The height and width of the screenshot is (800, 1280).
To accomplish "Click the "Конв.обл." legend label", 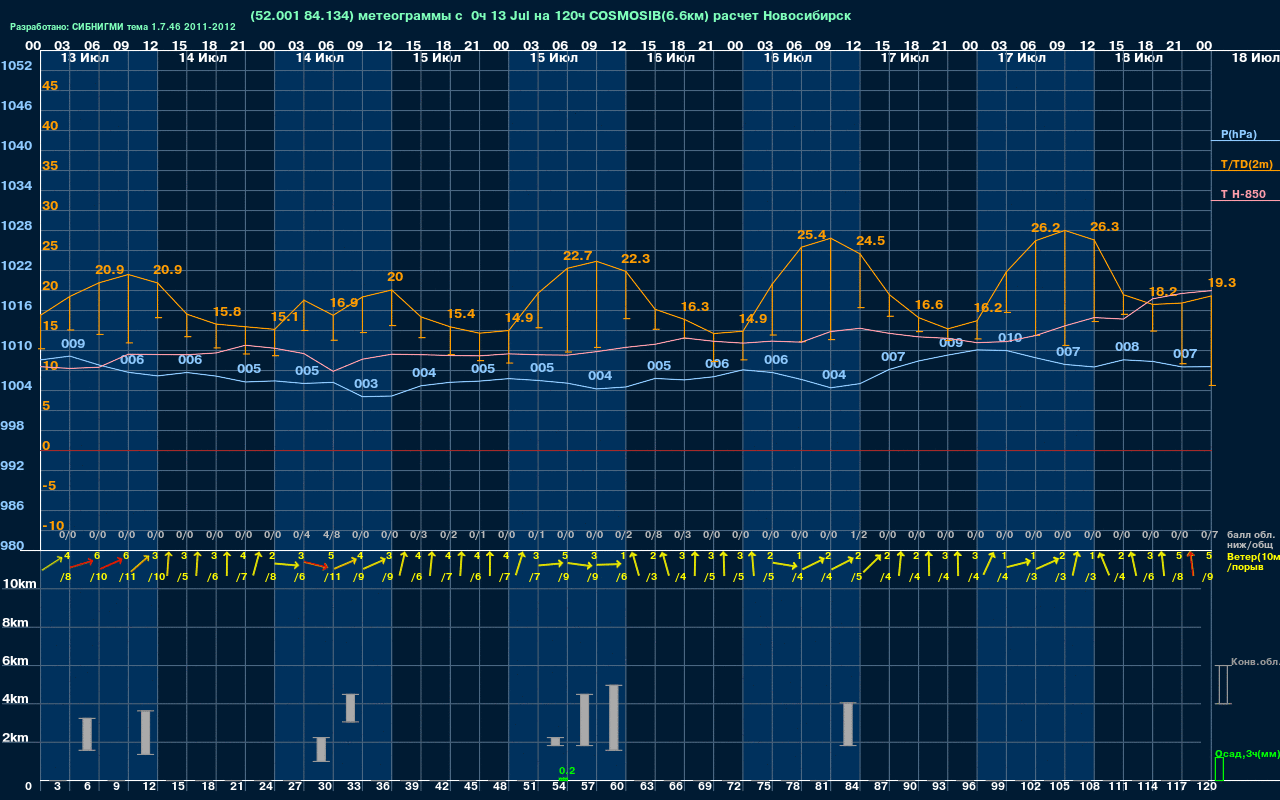I will (x=1255, y=662).
